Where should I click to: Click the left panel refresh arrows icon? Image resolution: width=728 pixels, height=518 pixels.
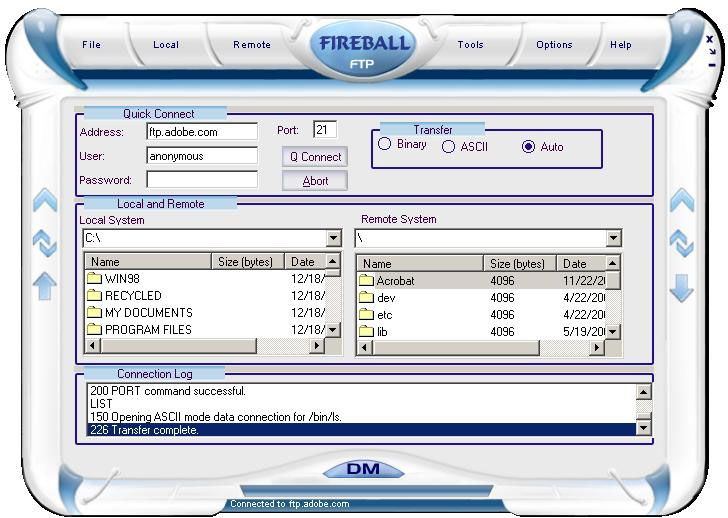click(45, 243)
